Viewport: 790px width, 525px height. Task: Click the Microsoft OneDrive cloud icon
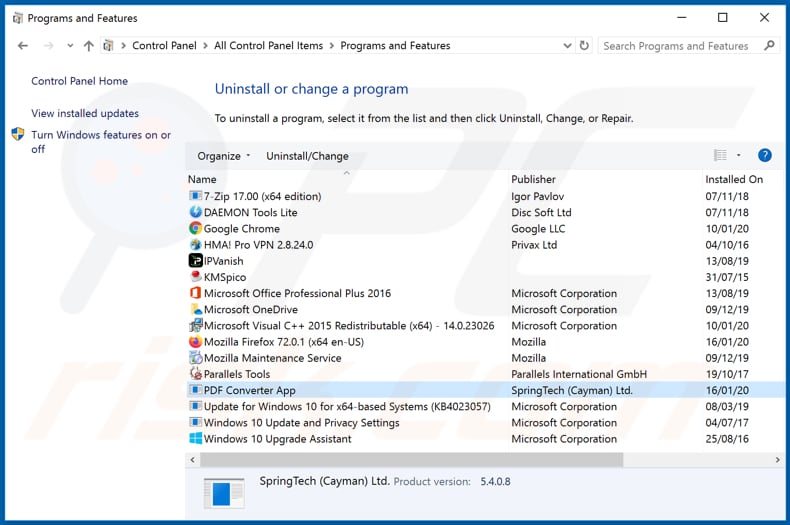pyautogui.click(x=195, y=310)
